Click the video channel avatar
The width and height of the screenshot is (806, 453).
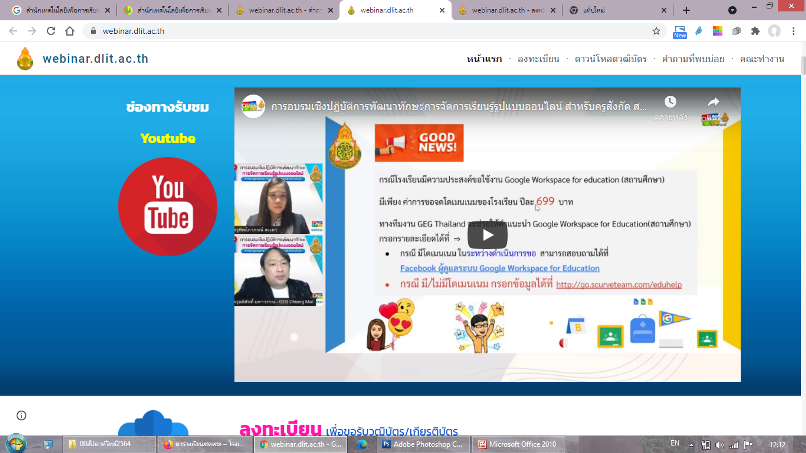[x=253, y=106]
